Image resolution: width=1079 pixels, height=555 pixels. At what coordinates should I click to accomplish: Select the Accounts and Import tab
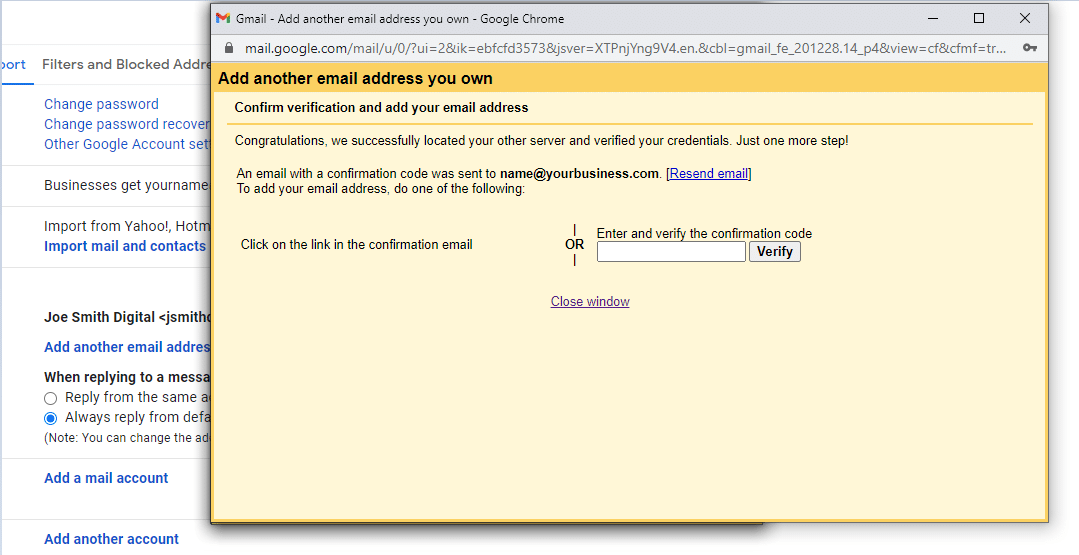[14, 64]
